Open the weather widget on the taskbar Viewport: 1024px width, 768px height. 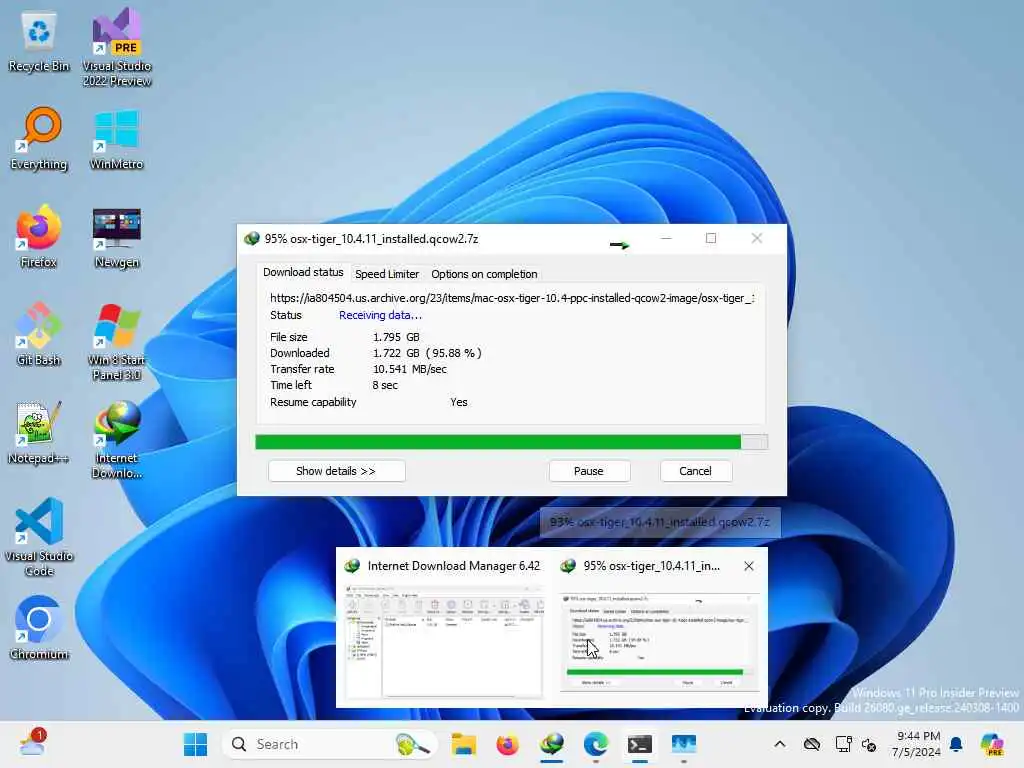(32, 743)
